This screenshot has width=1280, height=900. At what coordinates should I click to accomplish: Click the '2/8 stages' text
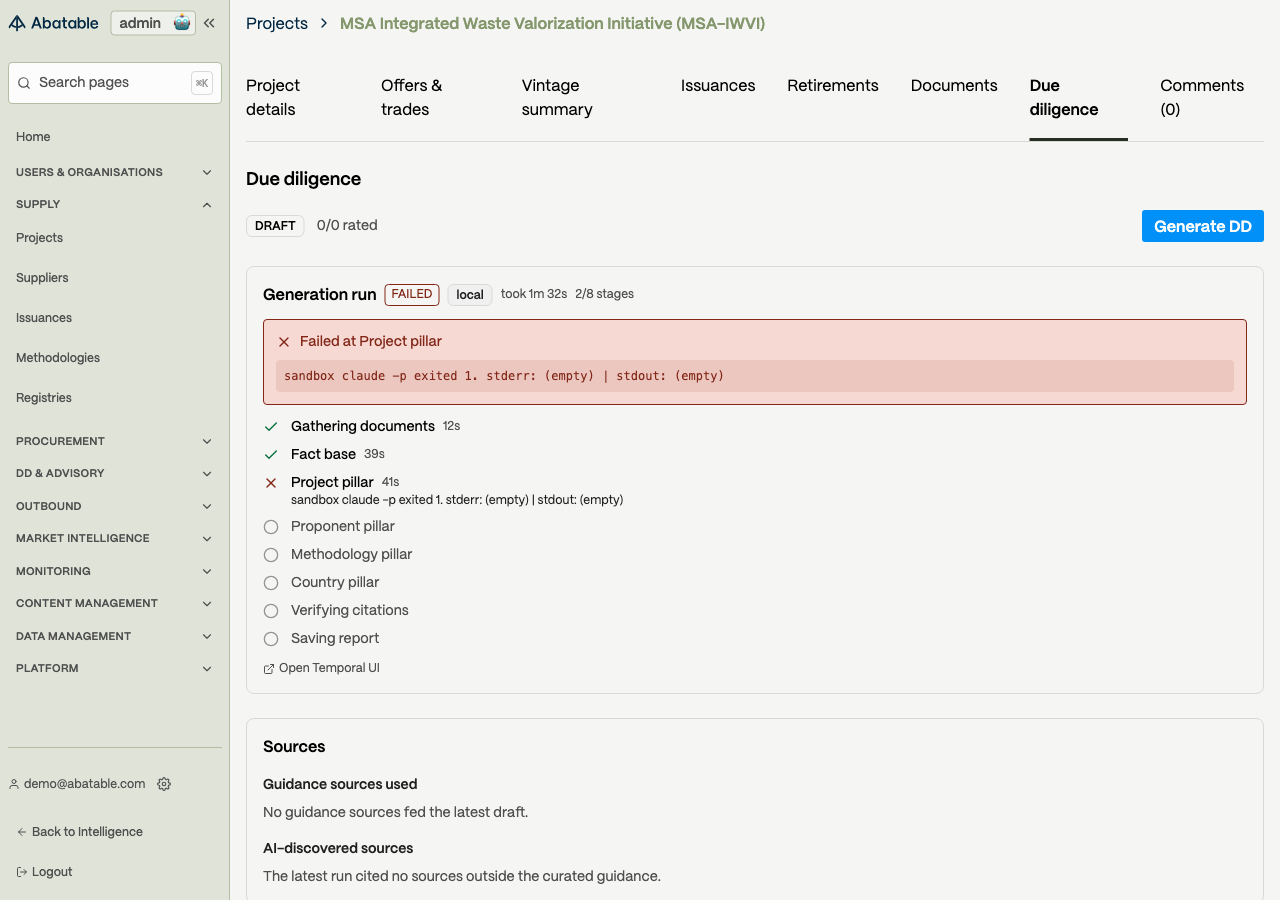(x=604, y=294)
